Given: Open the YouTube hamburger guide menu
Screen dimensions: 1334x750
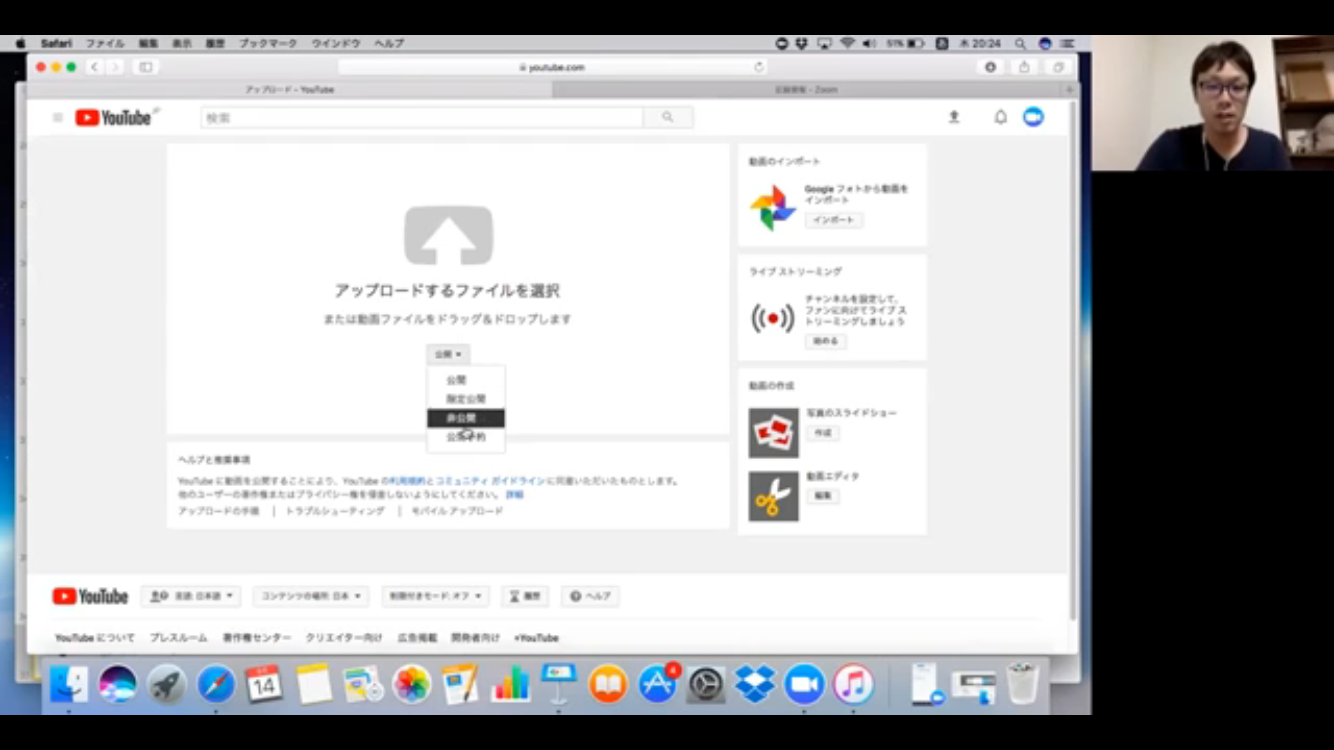Looking at the screenshot, I should point(57,118).
